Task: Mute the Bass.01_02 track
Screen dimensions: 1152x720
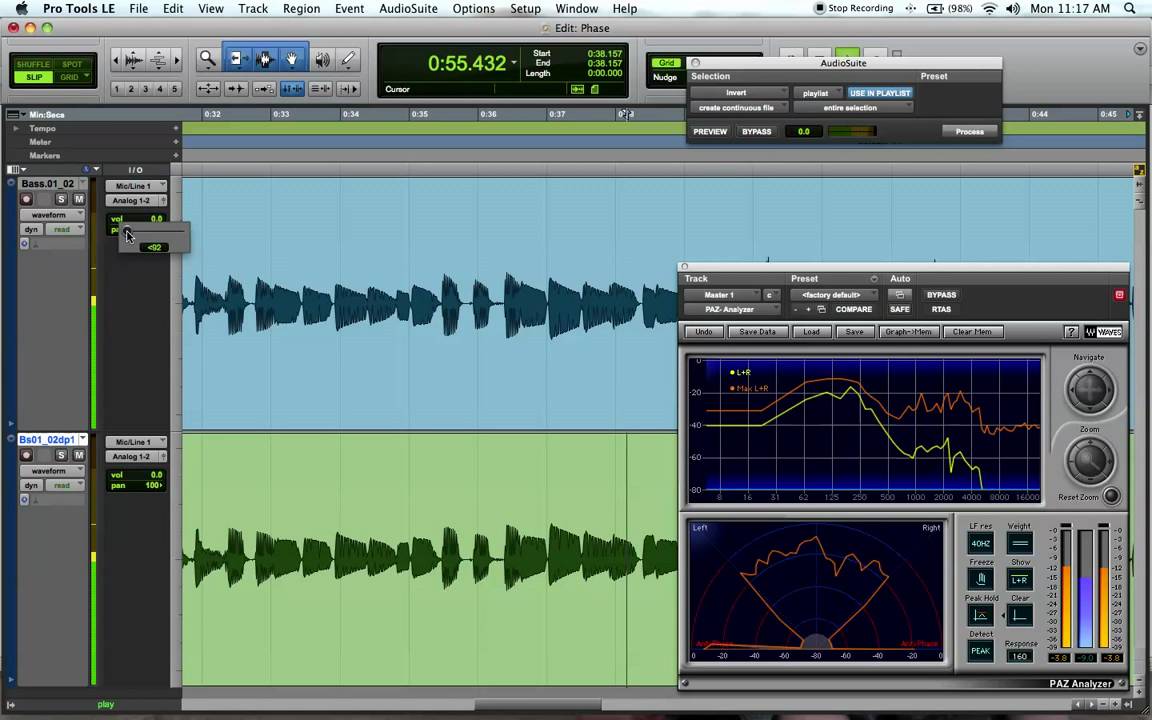Action: tap(79, 199)
